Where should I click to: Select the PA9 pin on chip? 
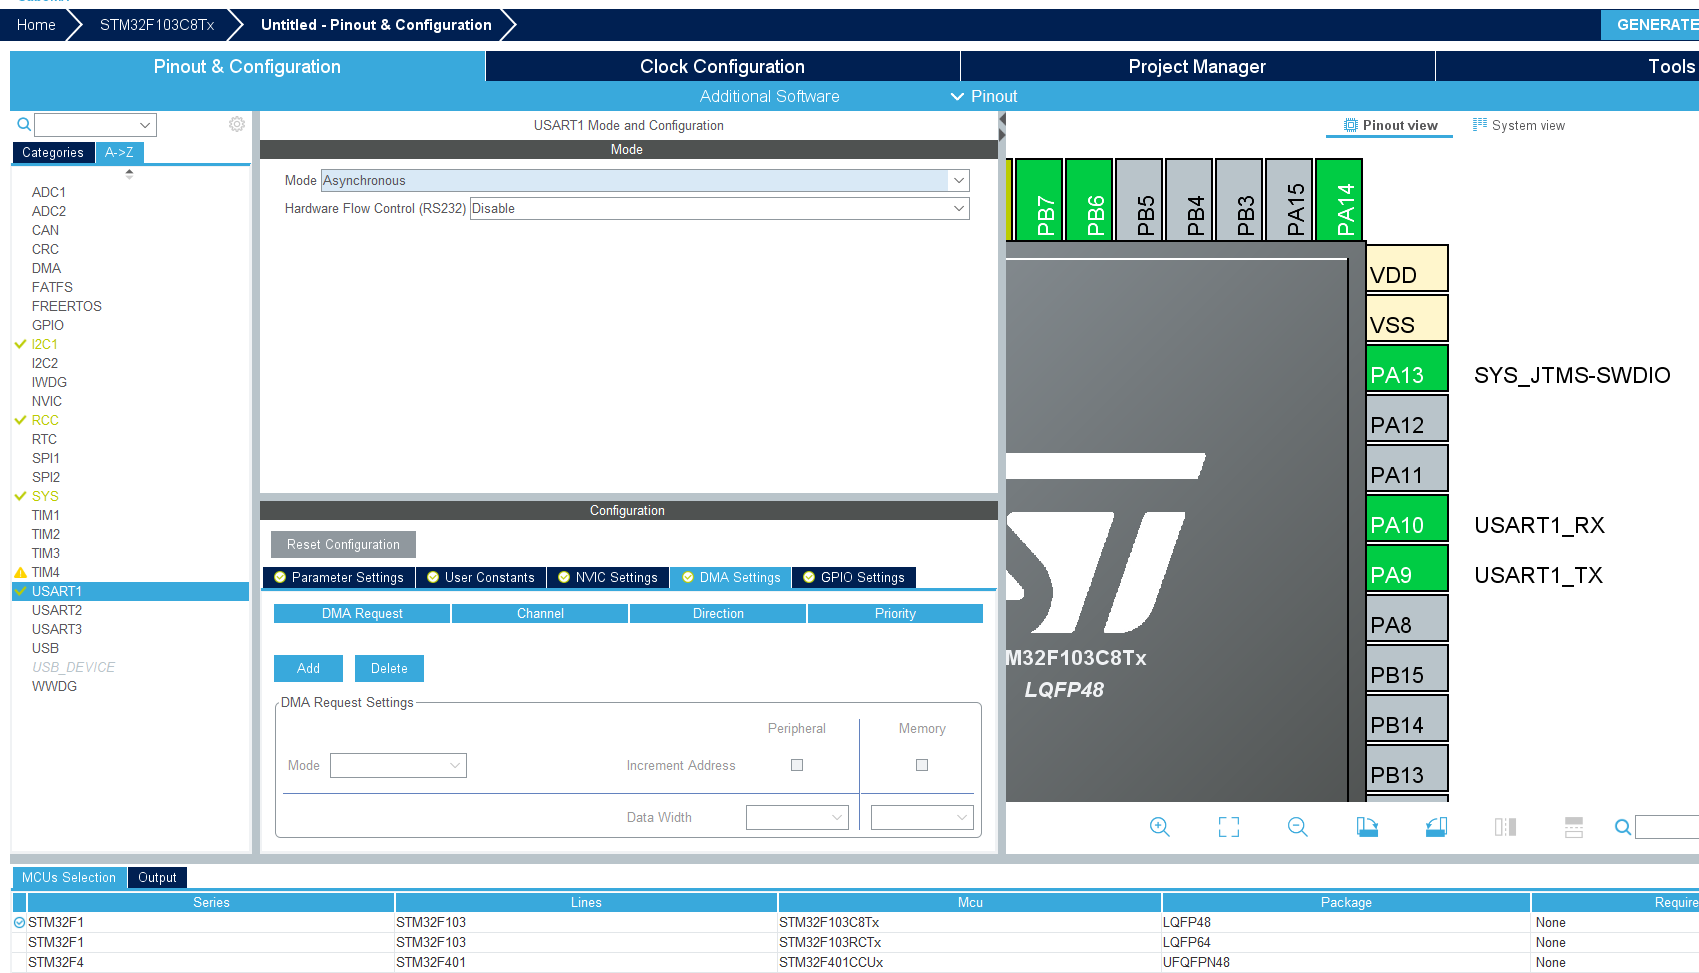1407,568
